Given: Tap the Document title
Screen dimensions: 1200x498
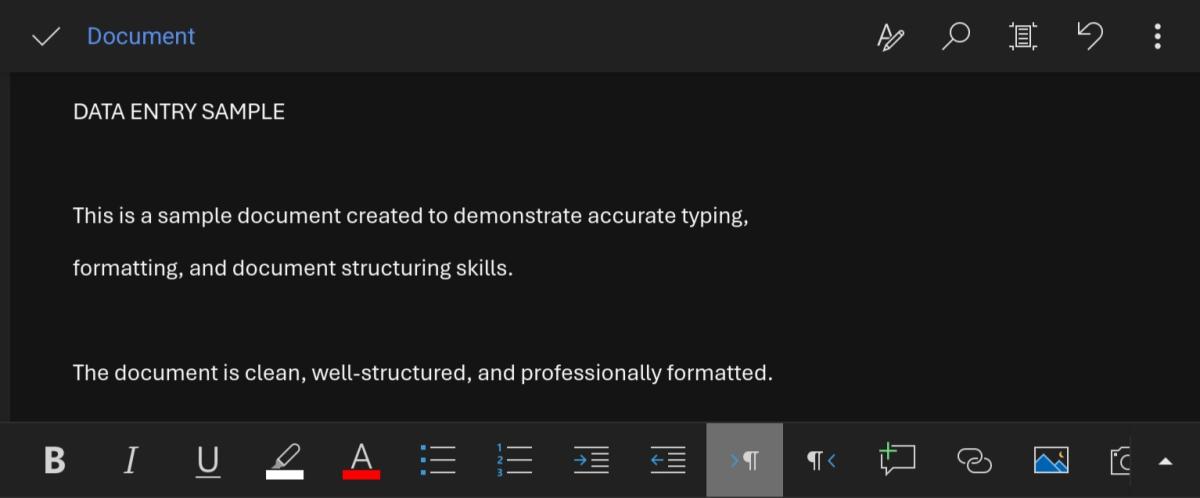Looking at the screenshot, I should 141,37.
